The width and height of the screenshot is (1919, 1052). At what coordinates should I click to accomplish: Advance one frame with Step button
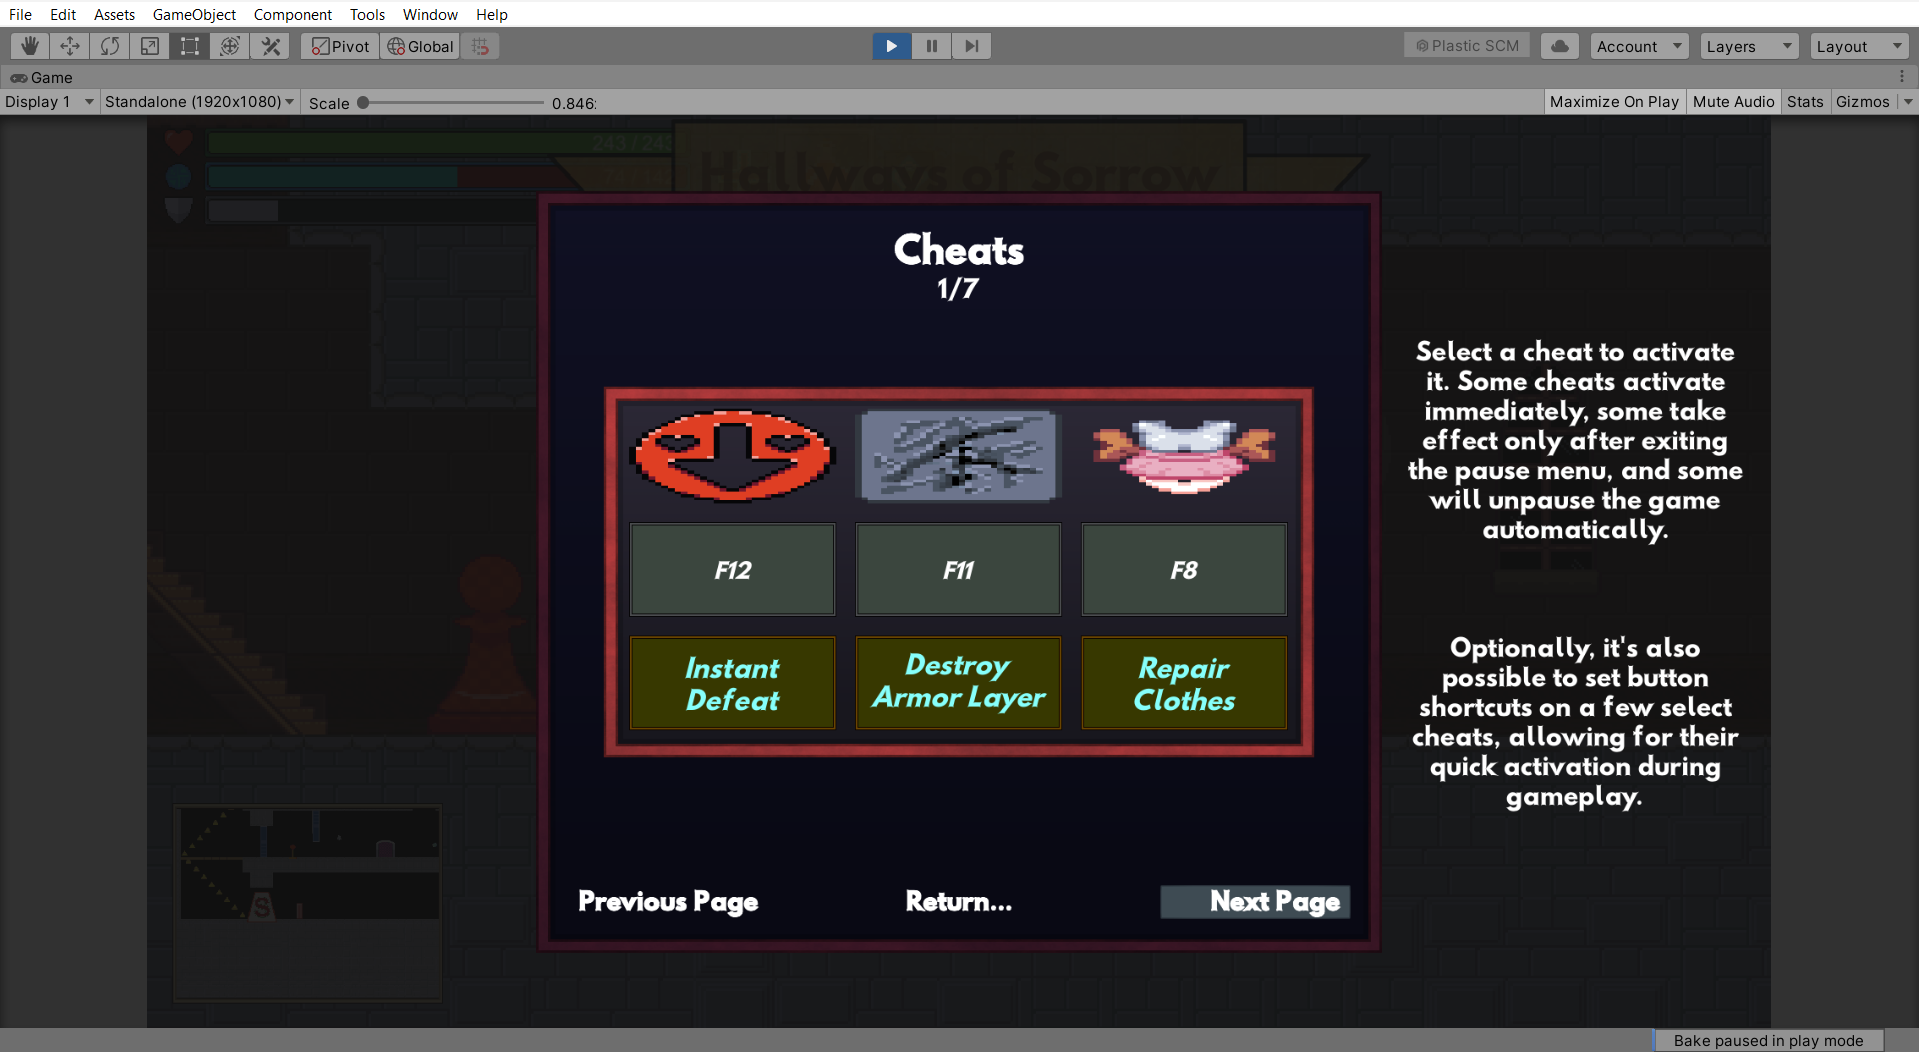point(971,46)
